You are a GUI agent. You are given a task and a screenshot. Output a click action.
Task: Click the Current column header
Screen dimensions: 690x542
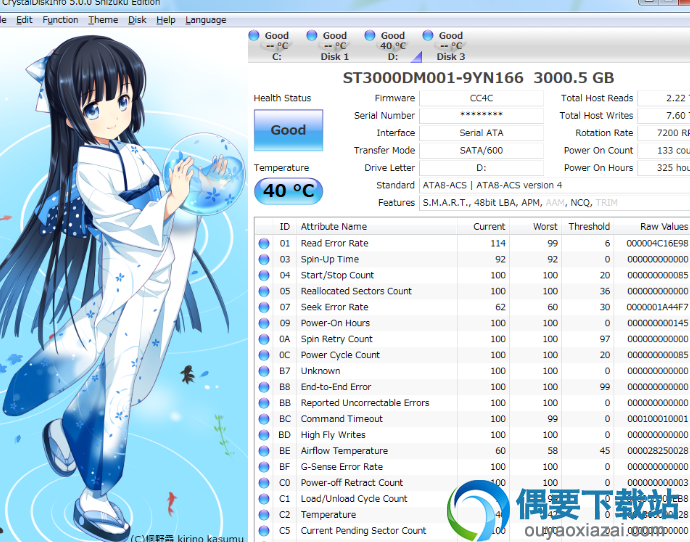[484, 227]
